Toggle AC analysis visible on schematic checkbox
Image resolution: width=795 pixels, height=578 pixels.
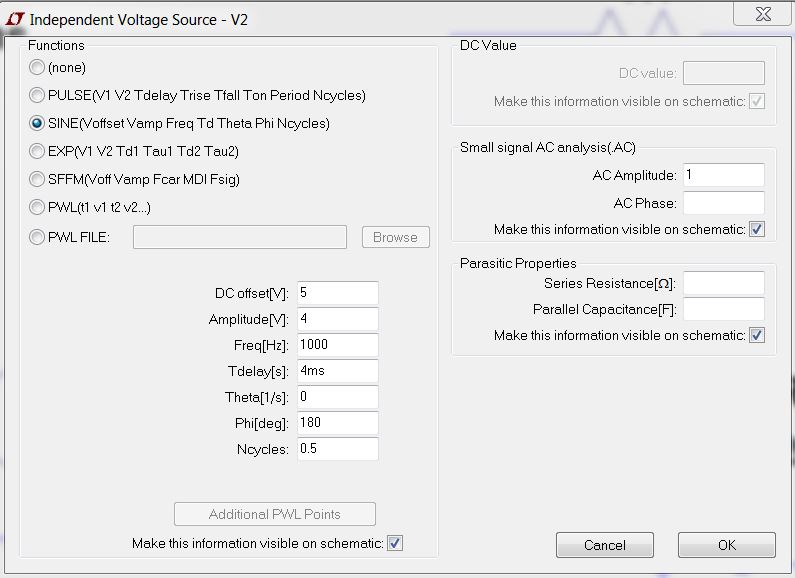[757, 229]
